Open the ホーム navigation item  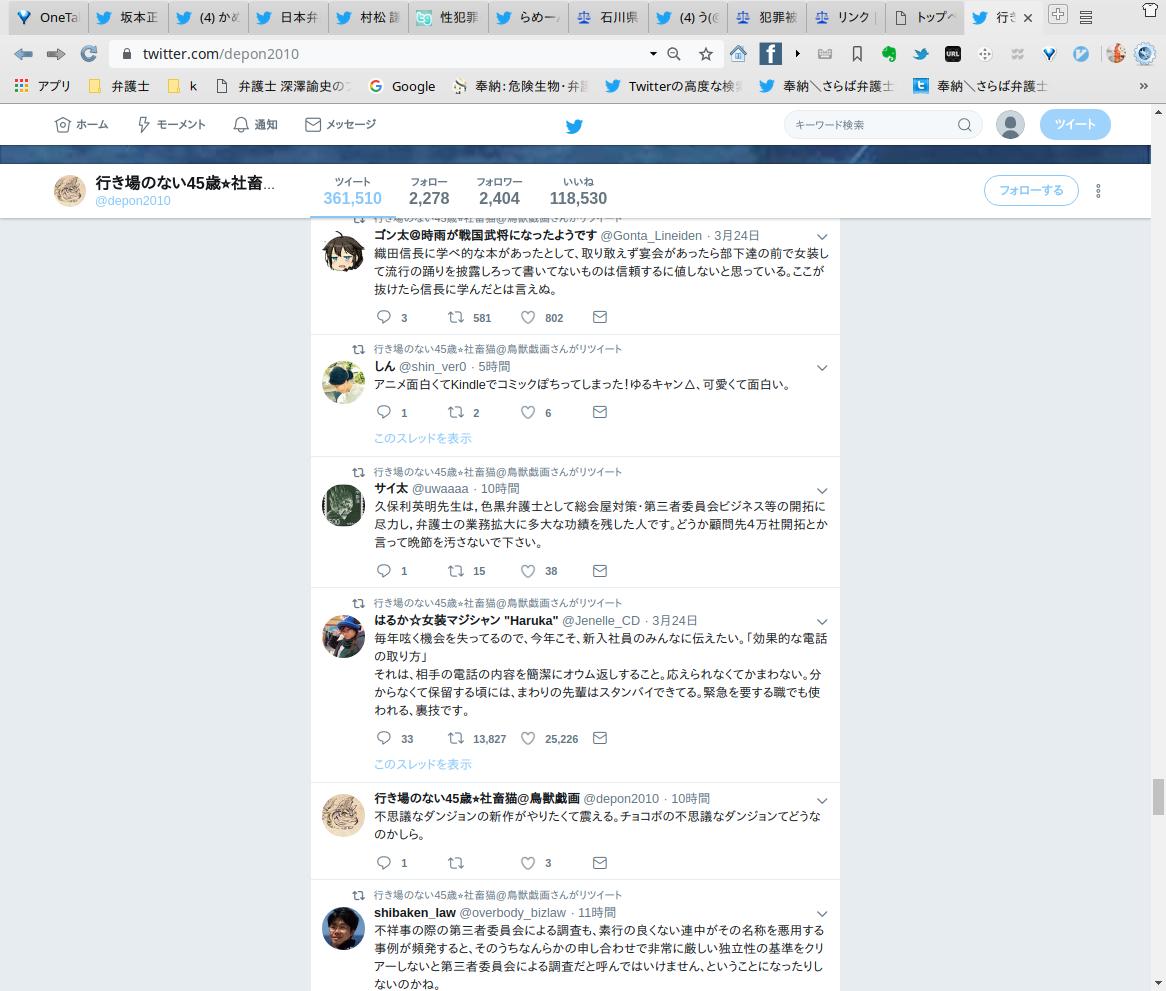tap(82, 124)
